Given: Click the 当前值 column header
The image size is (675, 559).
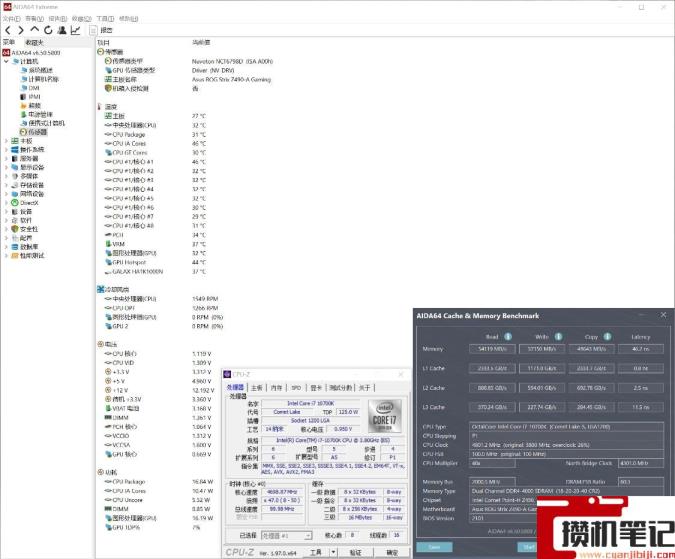Looking at the screenshot, I should tap(201, 43).
